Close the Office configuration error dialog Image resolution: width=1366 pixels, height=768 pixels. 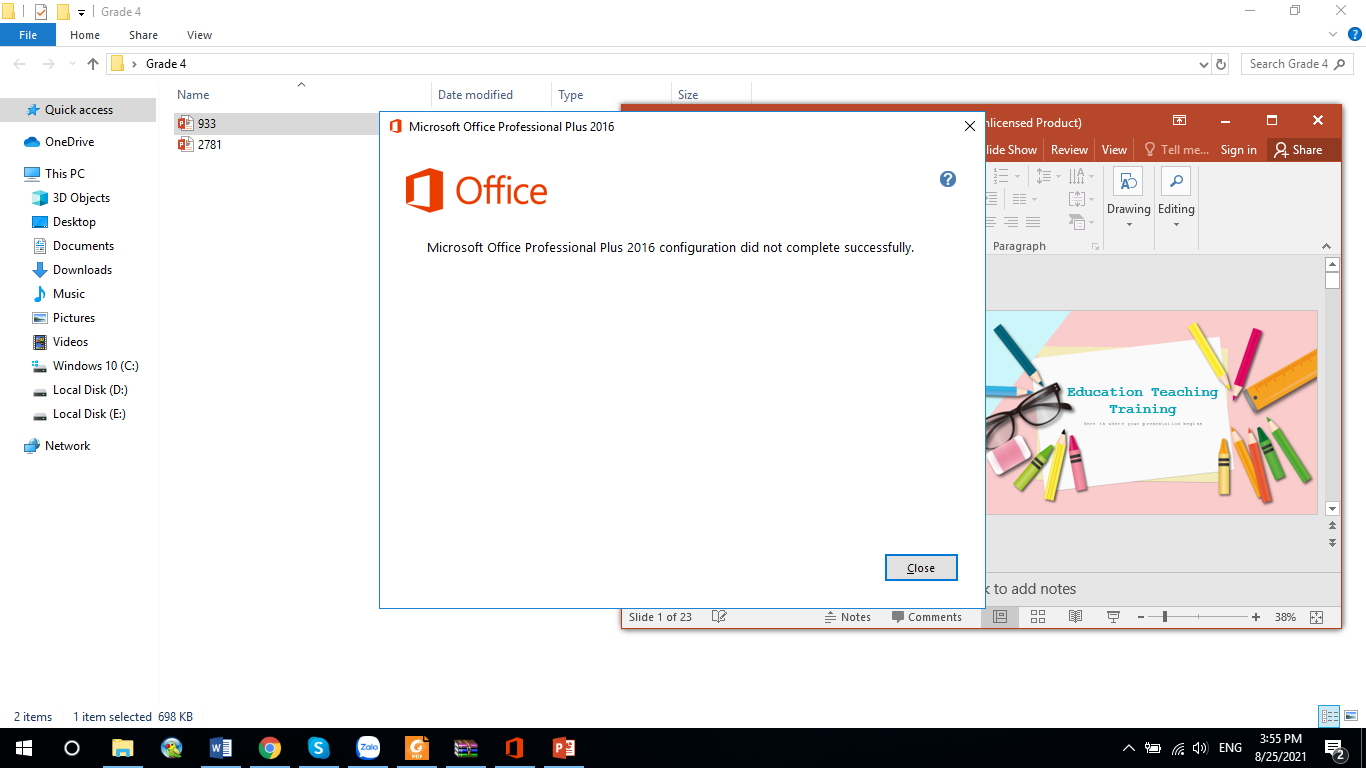[921, 568]
